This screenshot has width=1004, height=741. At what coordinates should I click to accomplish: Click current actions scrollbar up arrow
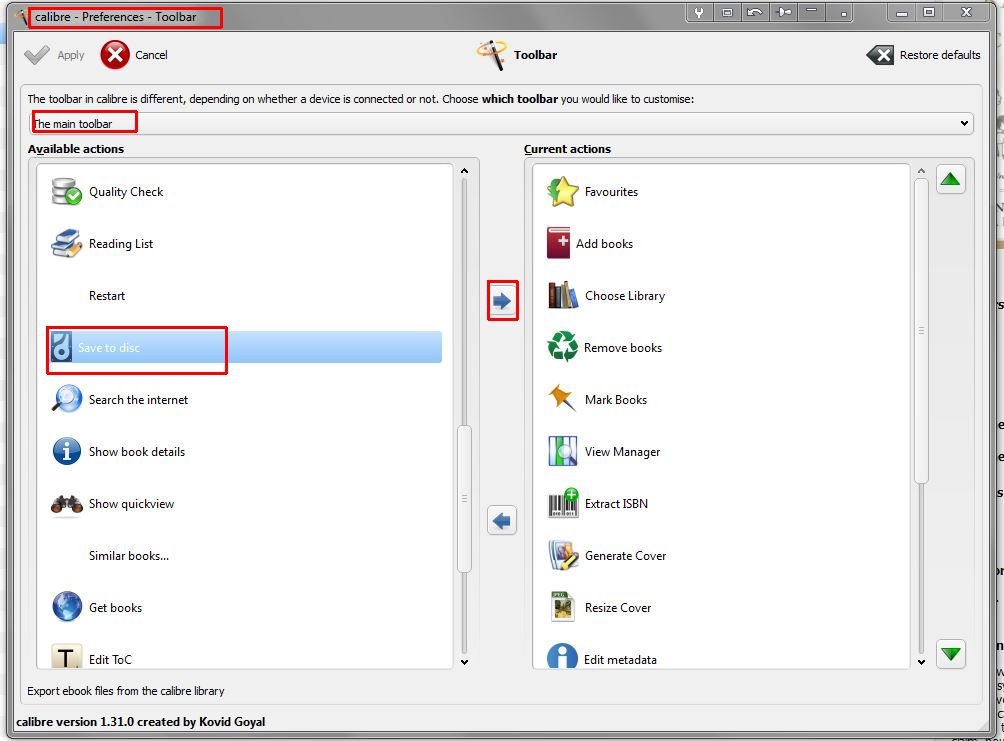[921, 171]
